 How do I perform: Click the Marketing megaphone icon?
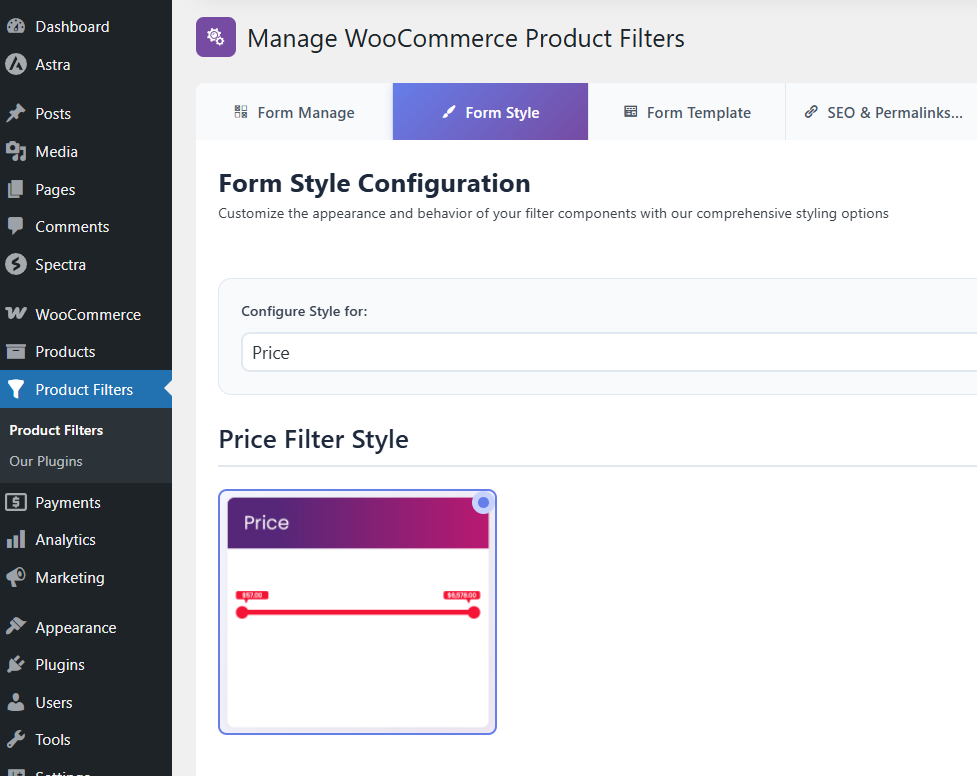point(16,577)
